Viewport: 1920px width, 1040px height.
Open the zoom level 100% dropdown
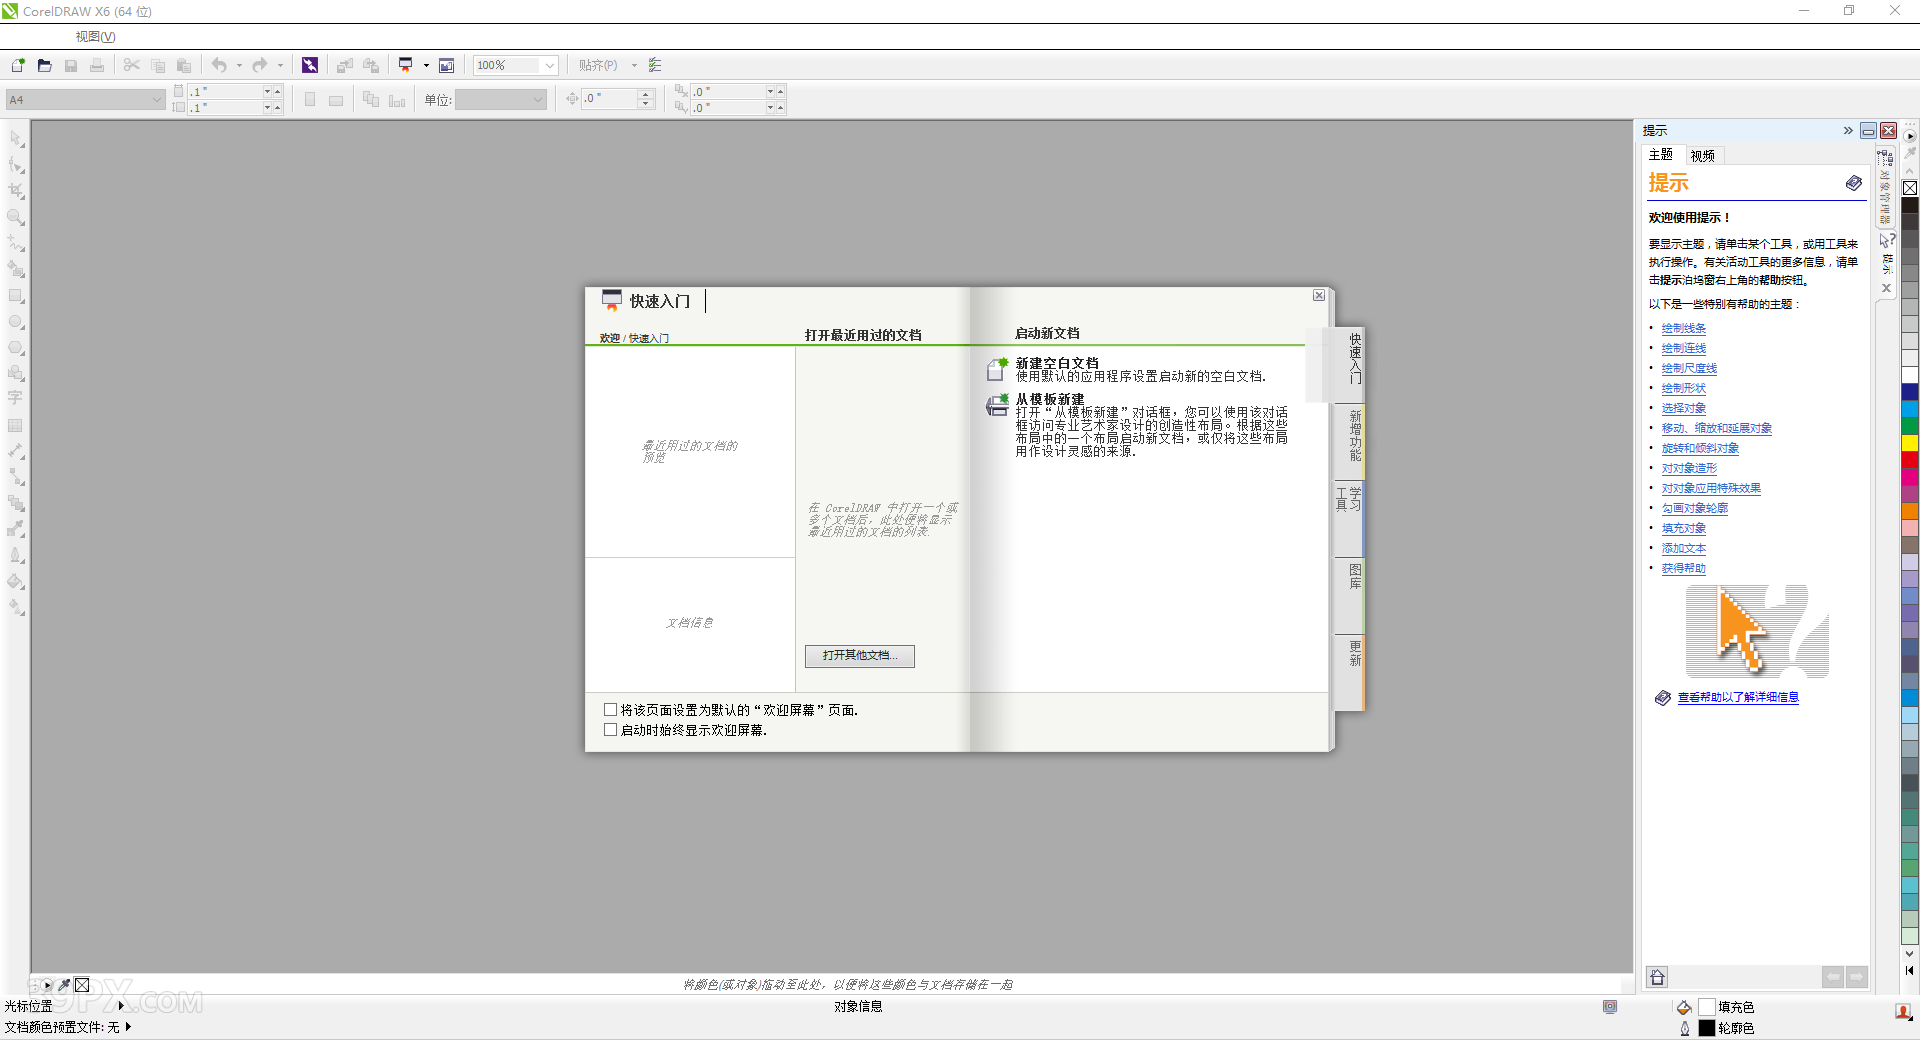pos(549,65)
